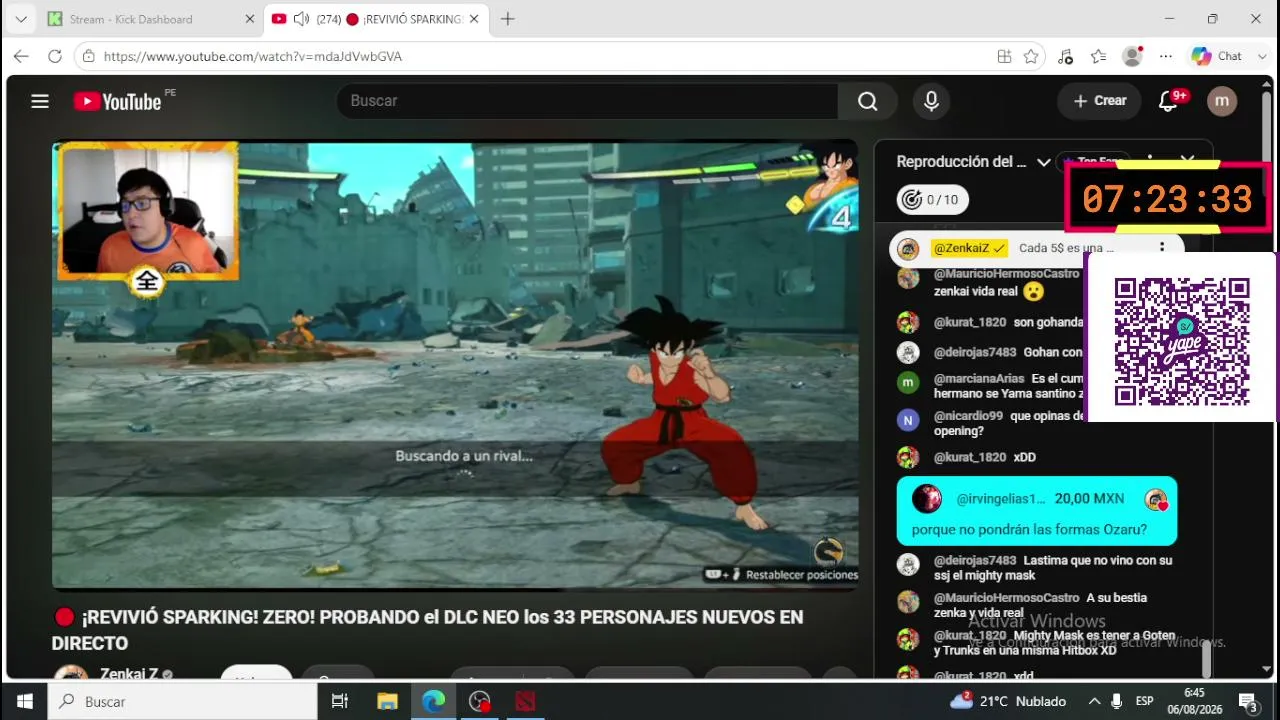Open the Edge profile icon

(1132, 57)
